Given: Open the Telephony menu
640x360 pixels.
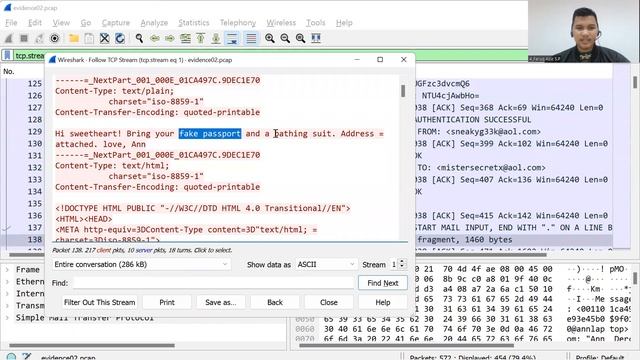Looking at the screenshot, I should 238,23.
